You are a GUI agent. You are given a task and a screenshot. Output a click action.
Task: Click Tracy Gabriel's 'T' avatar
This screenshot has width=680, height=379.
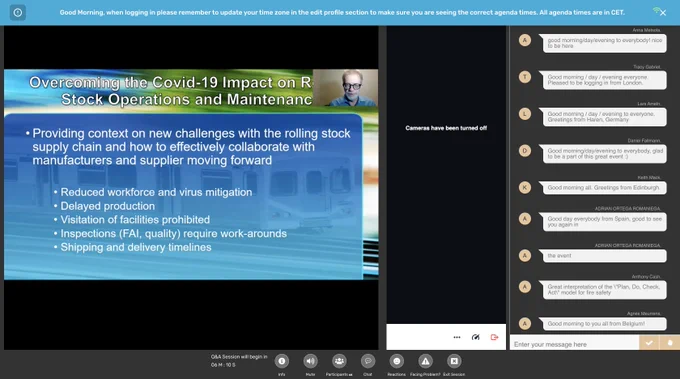[x=525, y=77]
